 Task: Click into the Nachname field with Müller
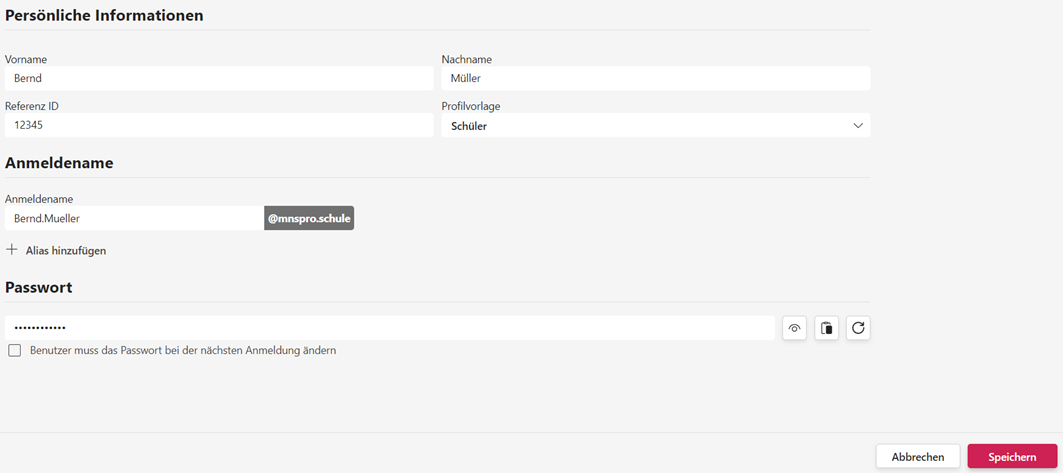tap(655, 78)
